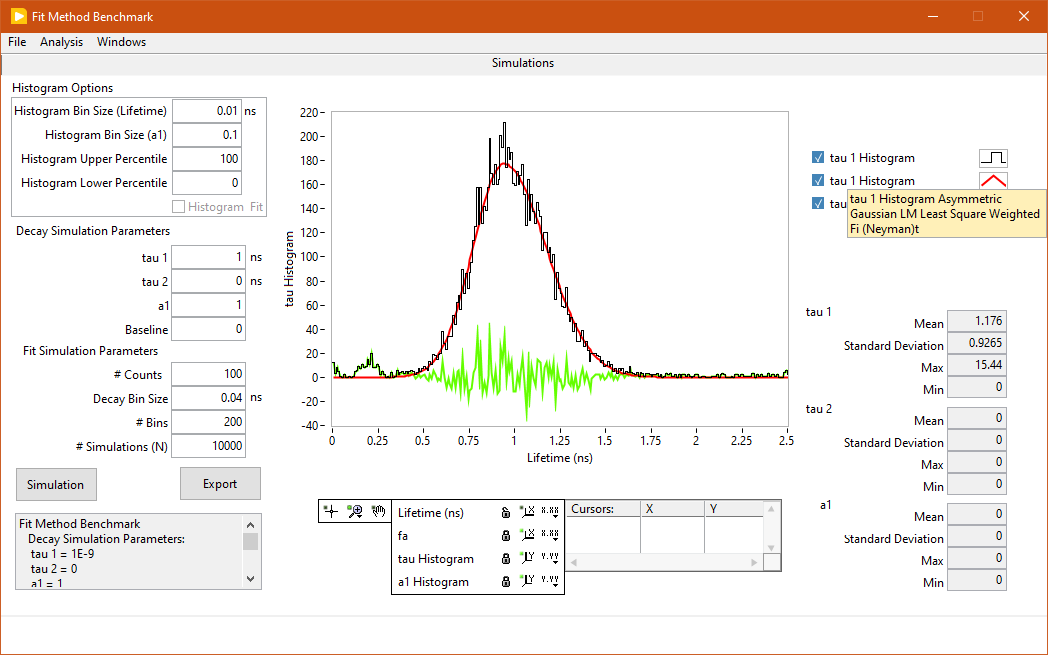
Task: Select the hand panning tool
Action: point(379,512)
